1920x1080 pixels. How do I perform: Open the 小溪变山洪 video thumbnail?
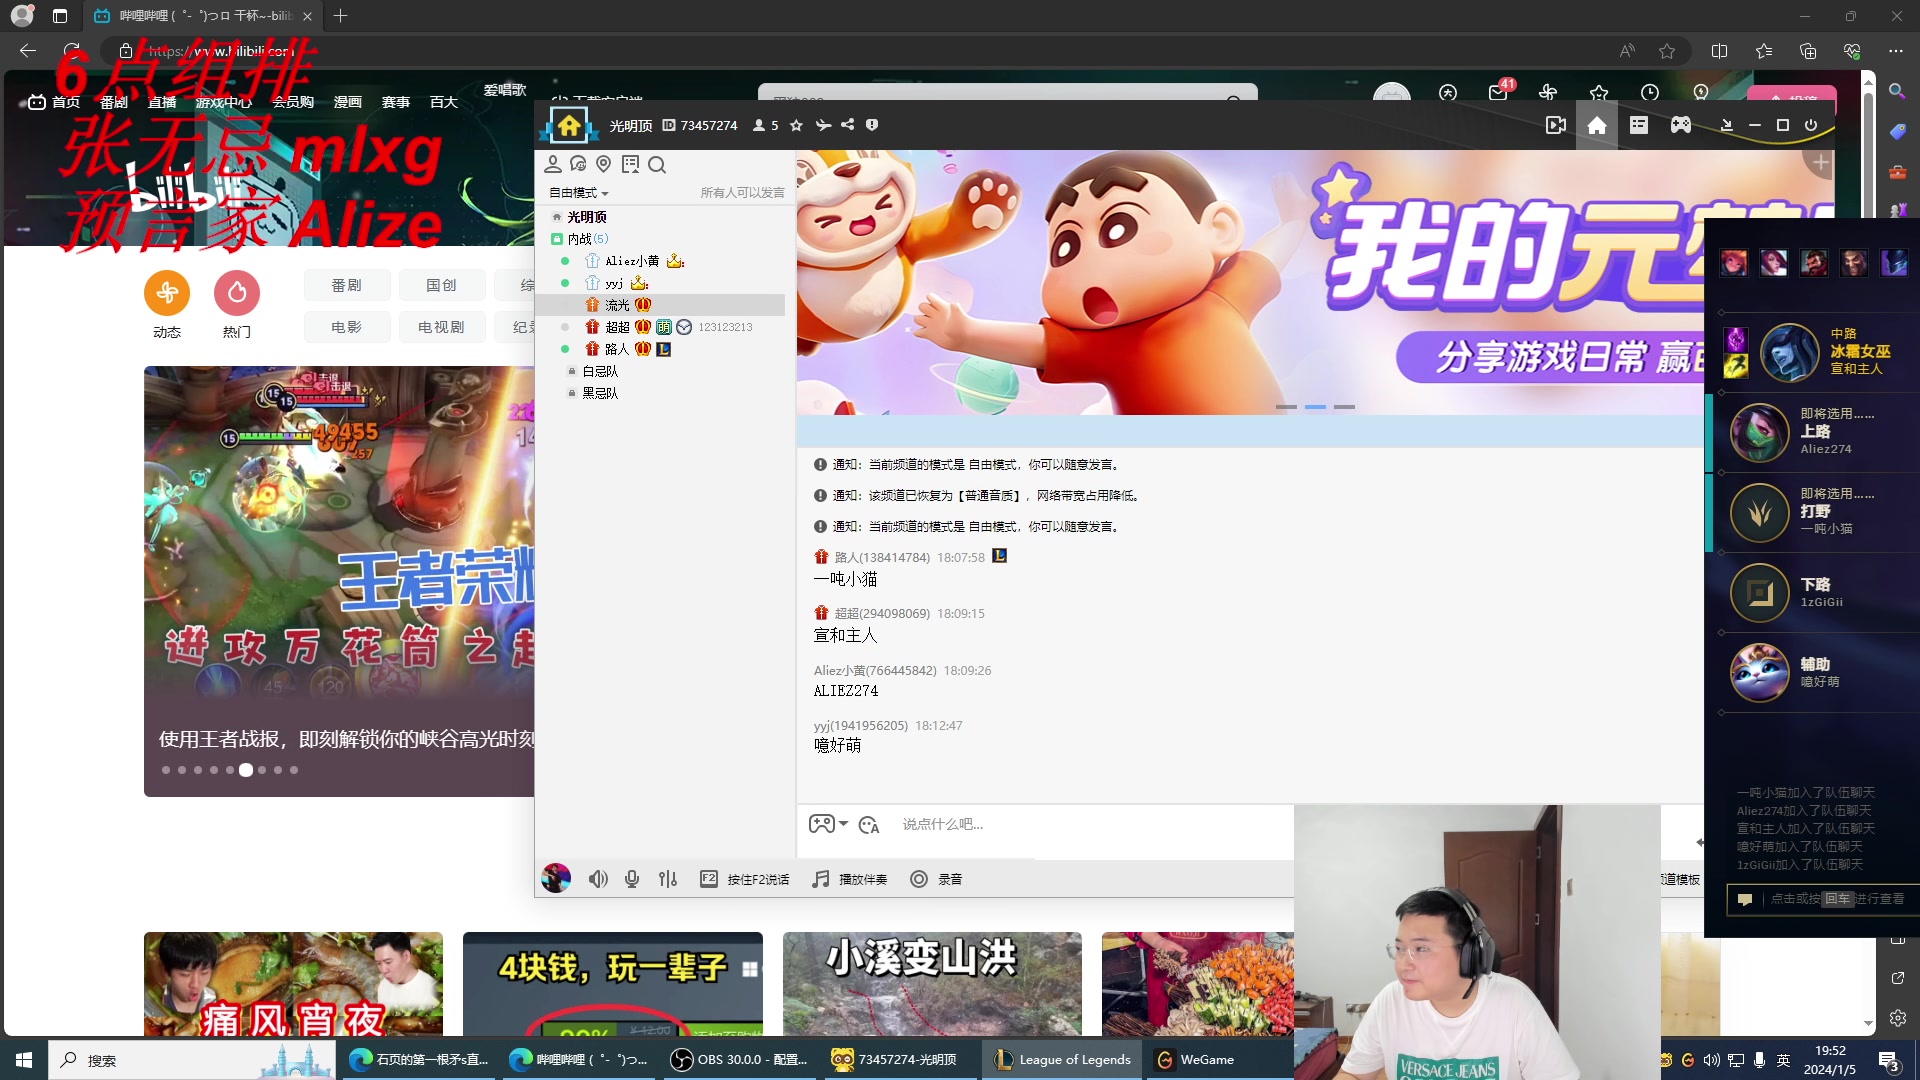pyautogui.click(x=932, y=984)
